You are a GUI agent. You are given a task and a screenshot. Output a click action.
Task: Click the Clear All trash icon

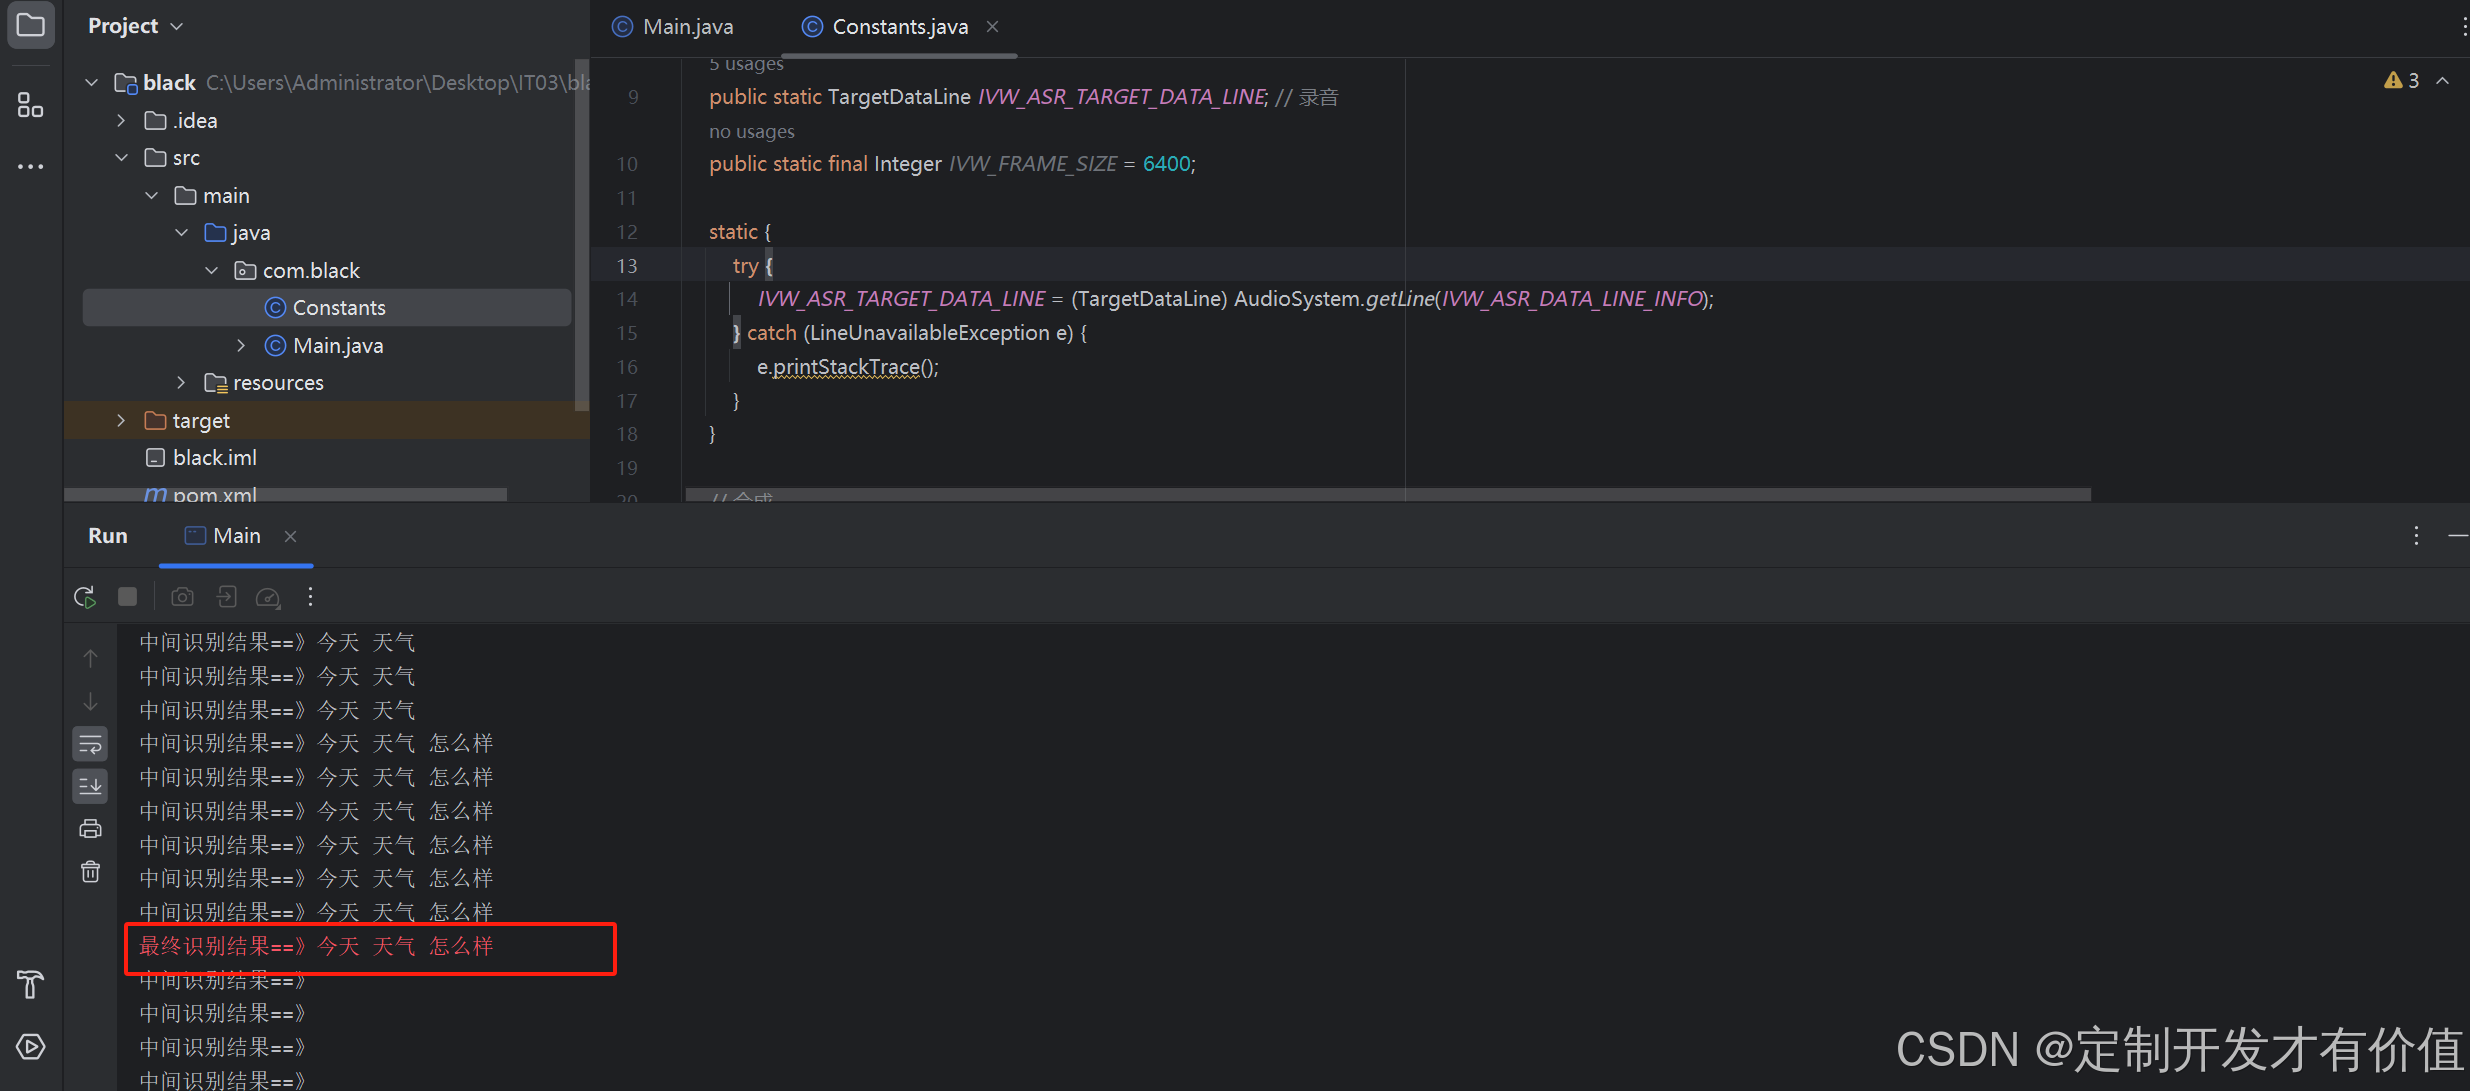pyautogui.click(x=90, y=872)
